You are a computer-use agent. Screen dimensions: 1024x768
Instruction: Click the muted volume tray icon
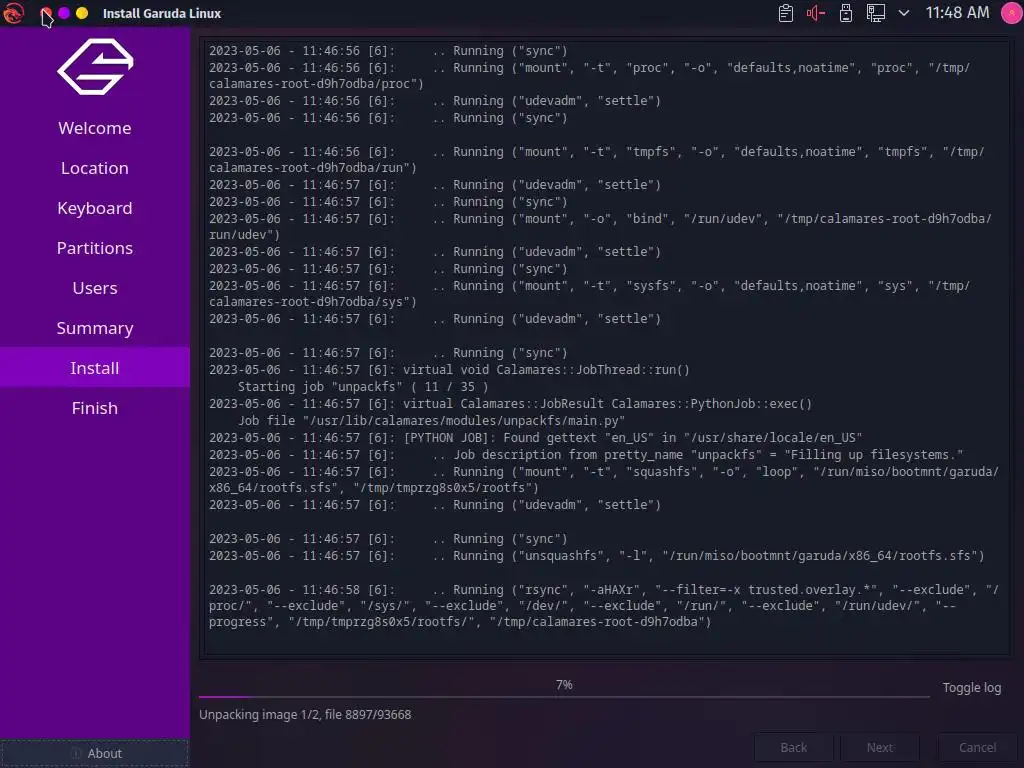point(816,13)
